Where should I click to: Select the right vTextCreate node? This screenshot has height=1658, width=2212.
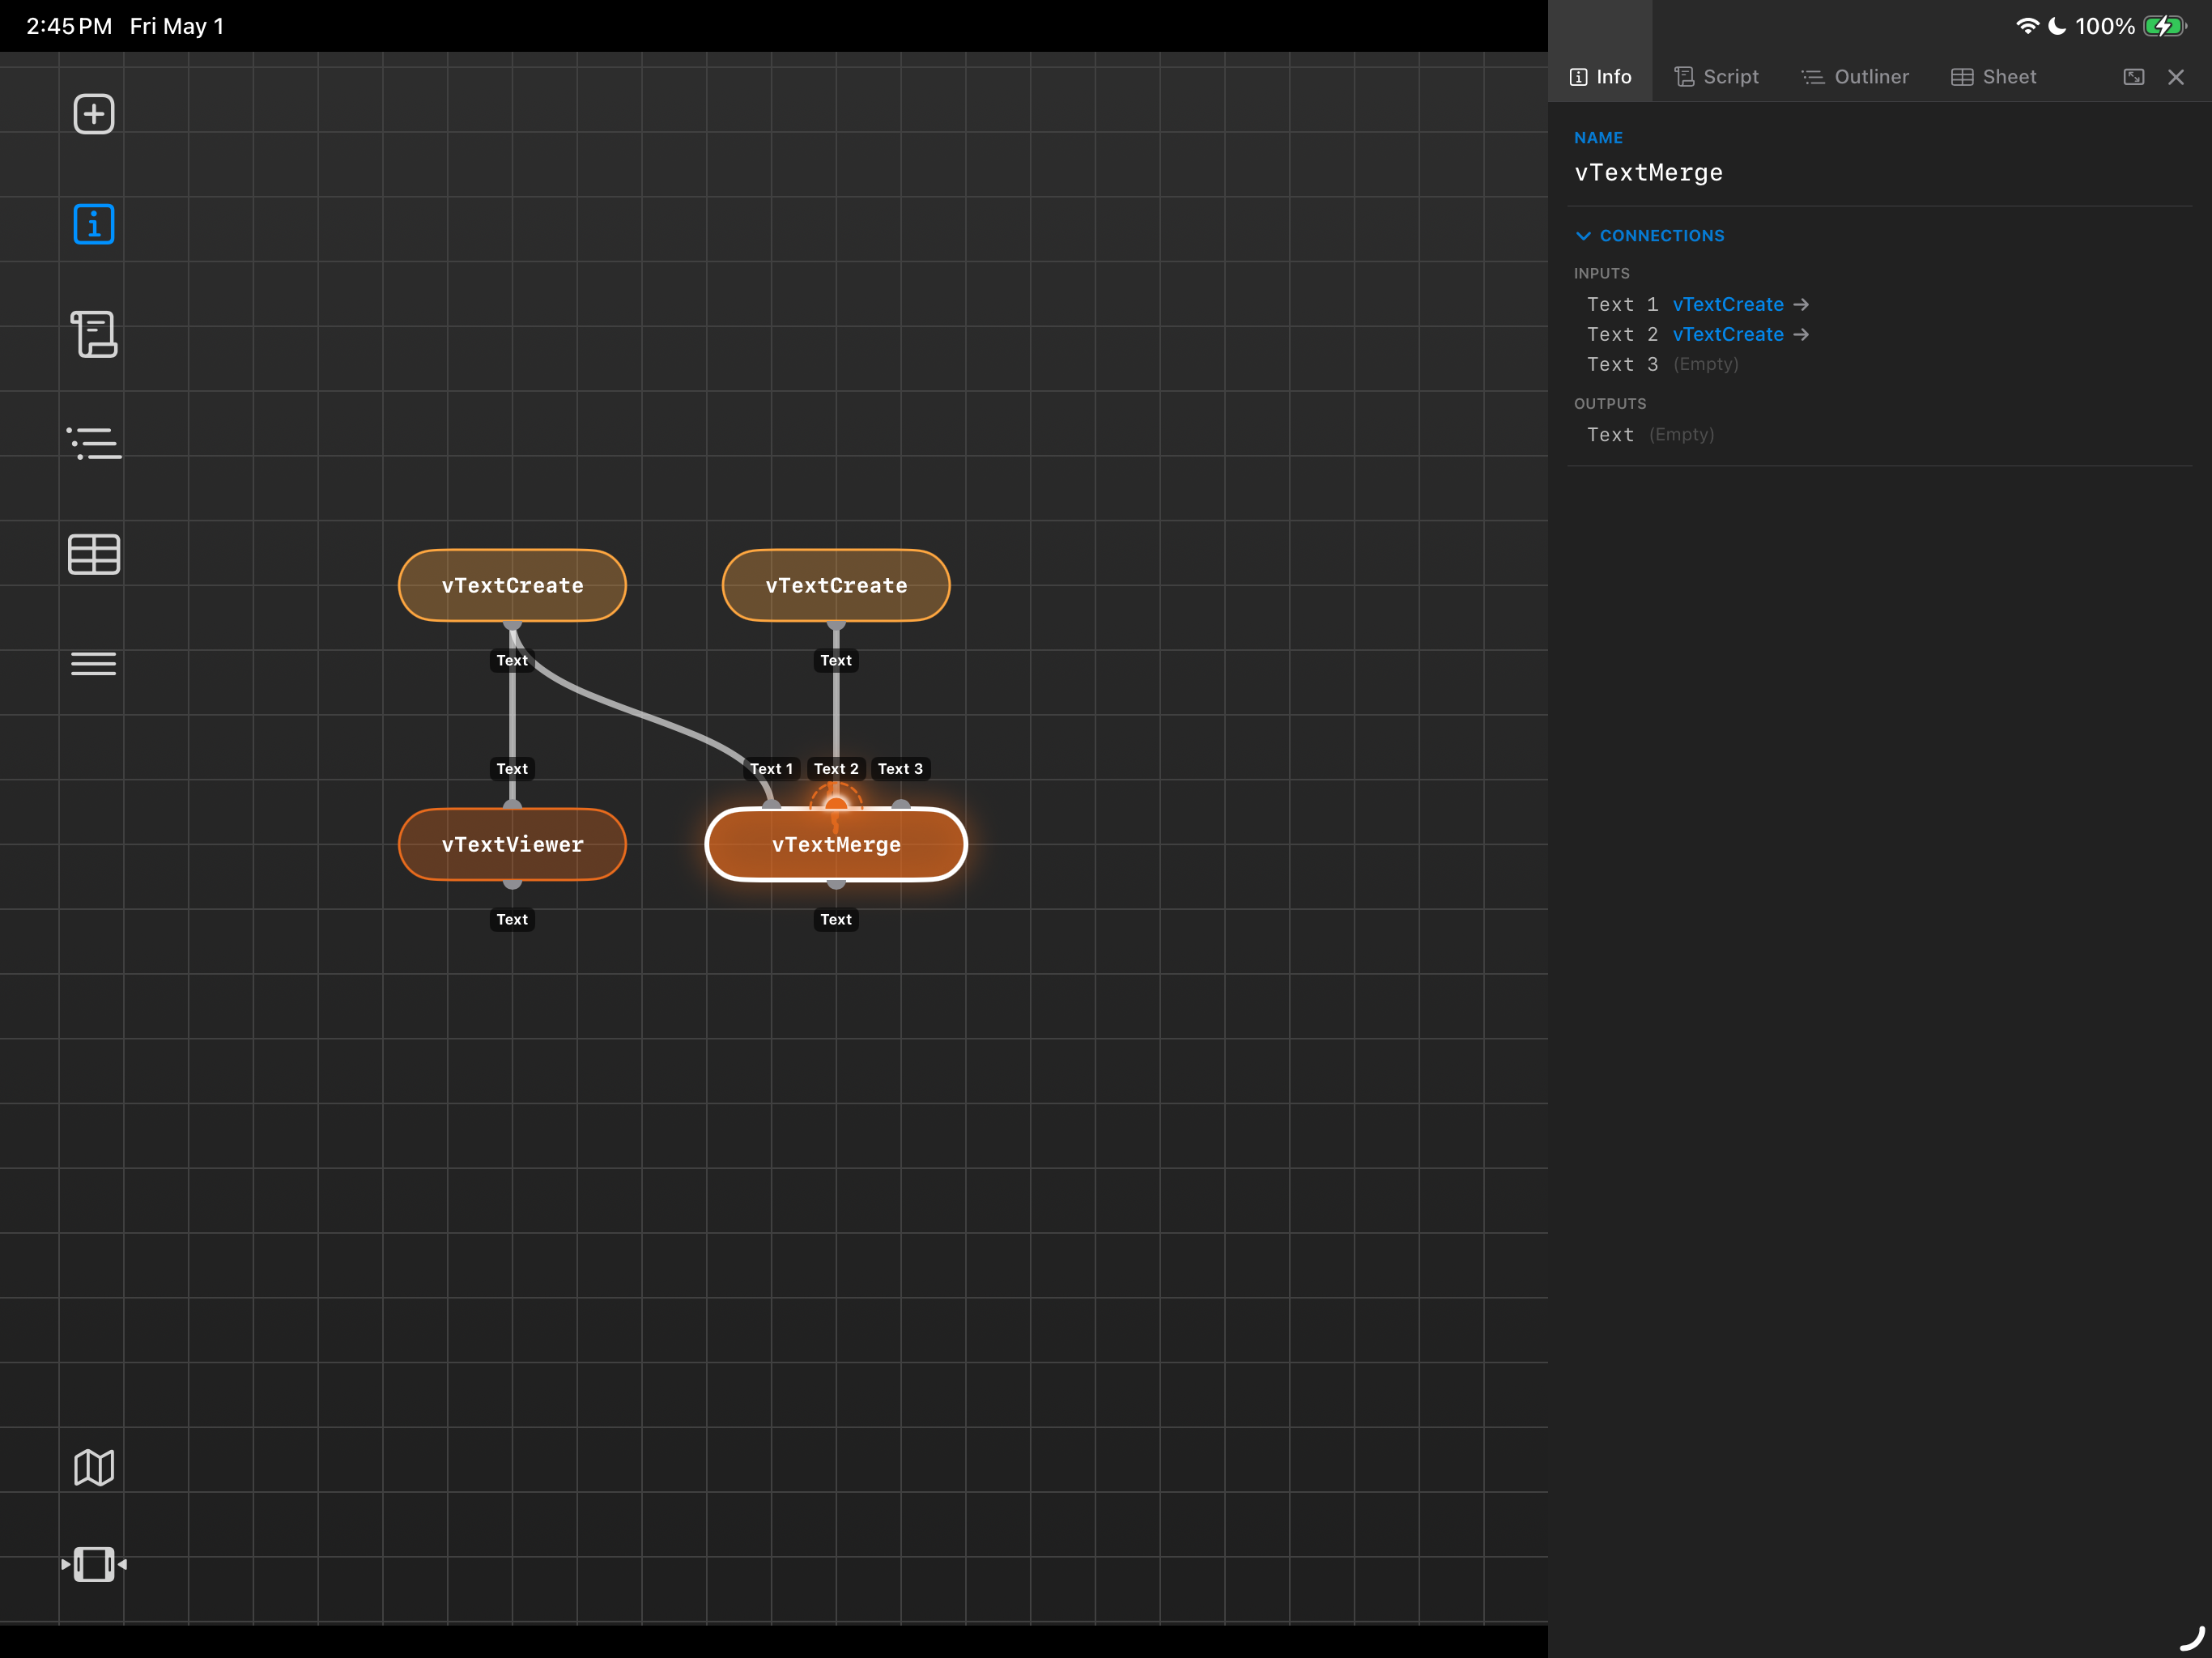point(836,585)
